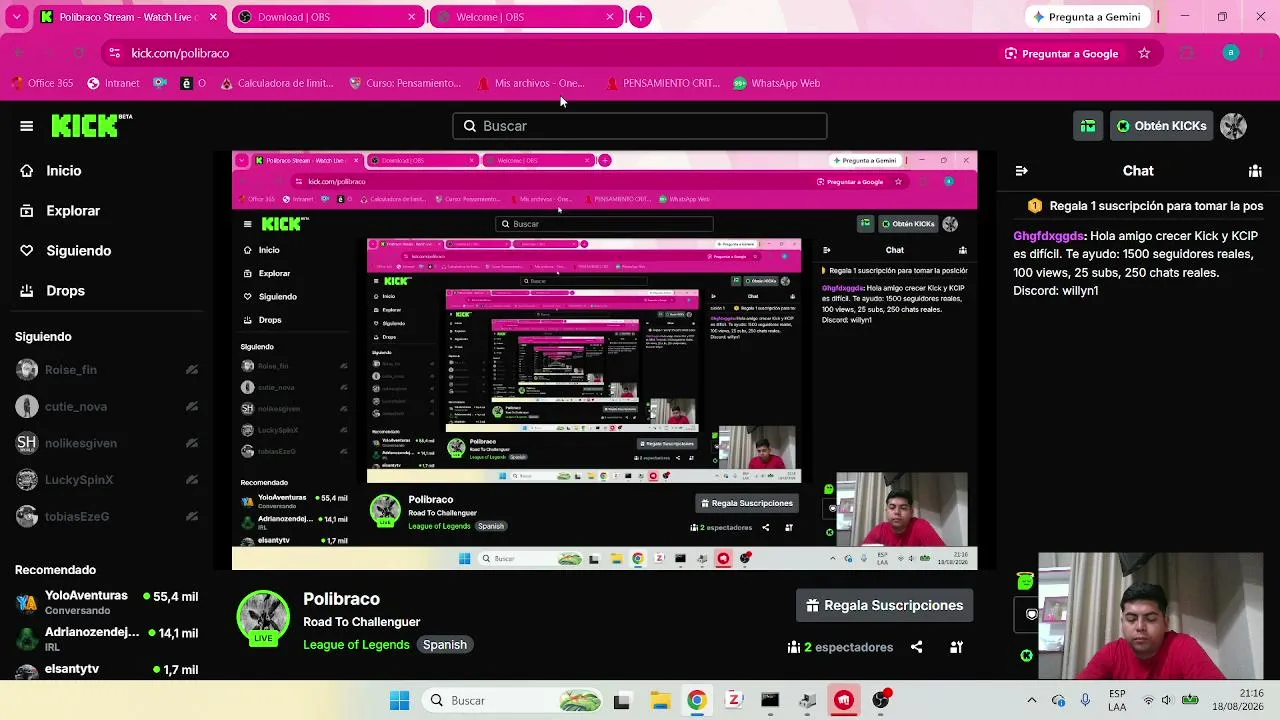Screen dimensions: 1280x720
Task: Open OBS Studio from the taskbar
Action: 881,700
